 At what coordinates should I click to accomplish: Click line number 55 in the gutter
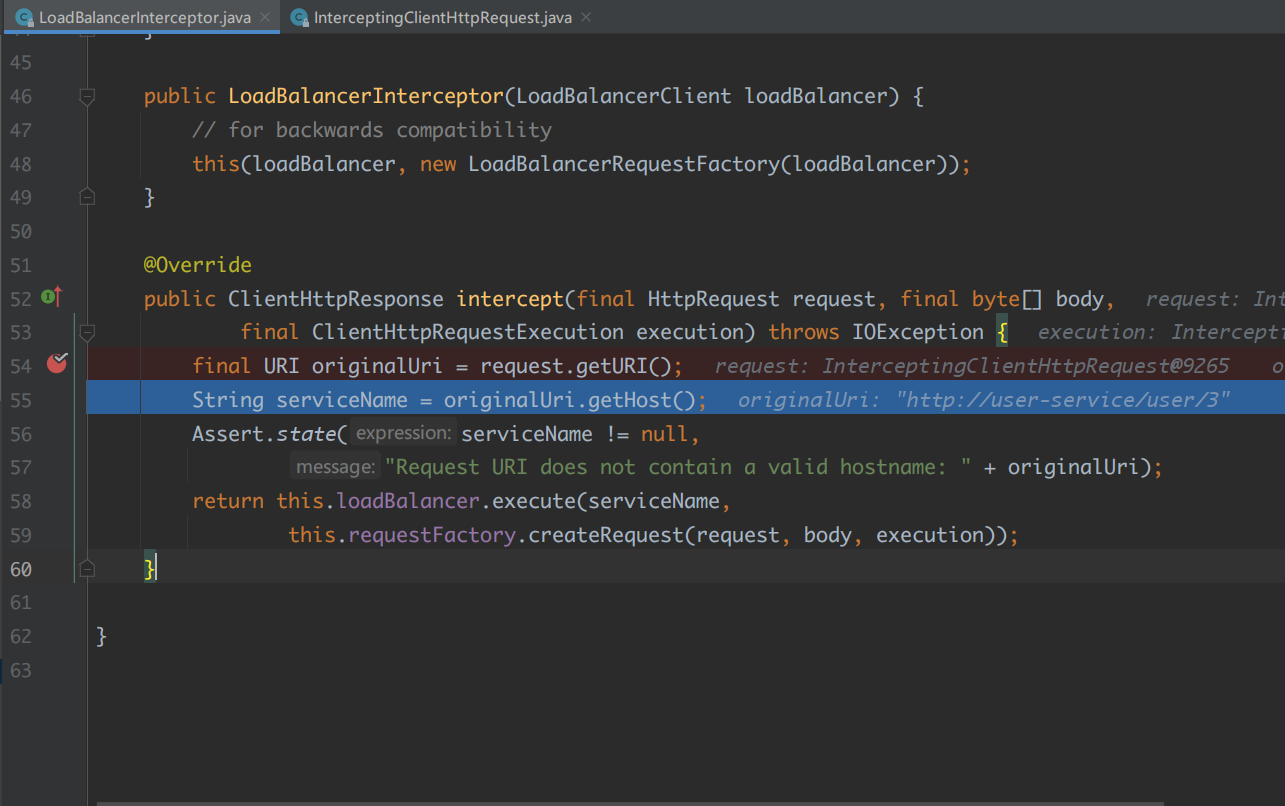[x=20, y=400]
